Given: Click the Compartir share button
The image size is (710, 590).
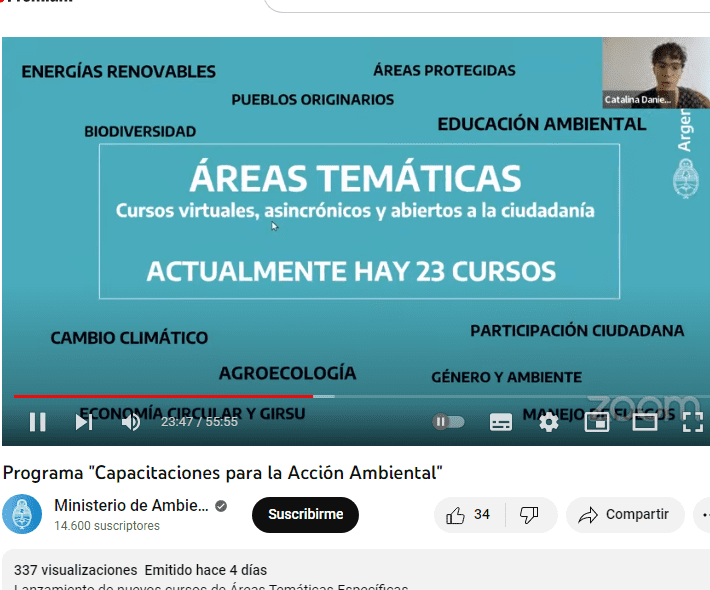Looking at the screenshot, I should click(x=625, y=515).
